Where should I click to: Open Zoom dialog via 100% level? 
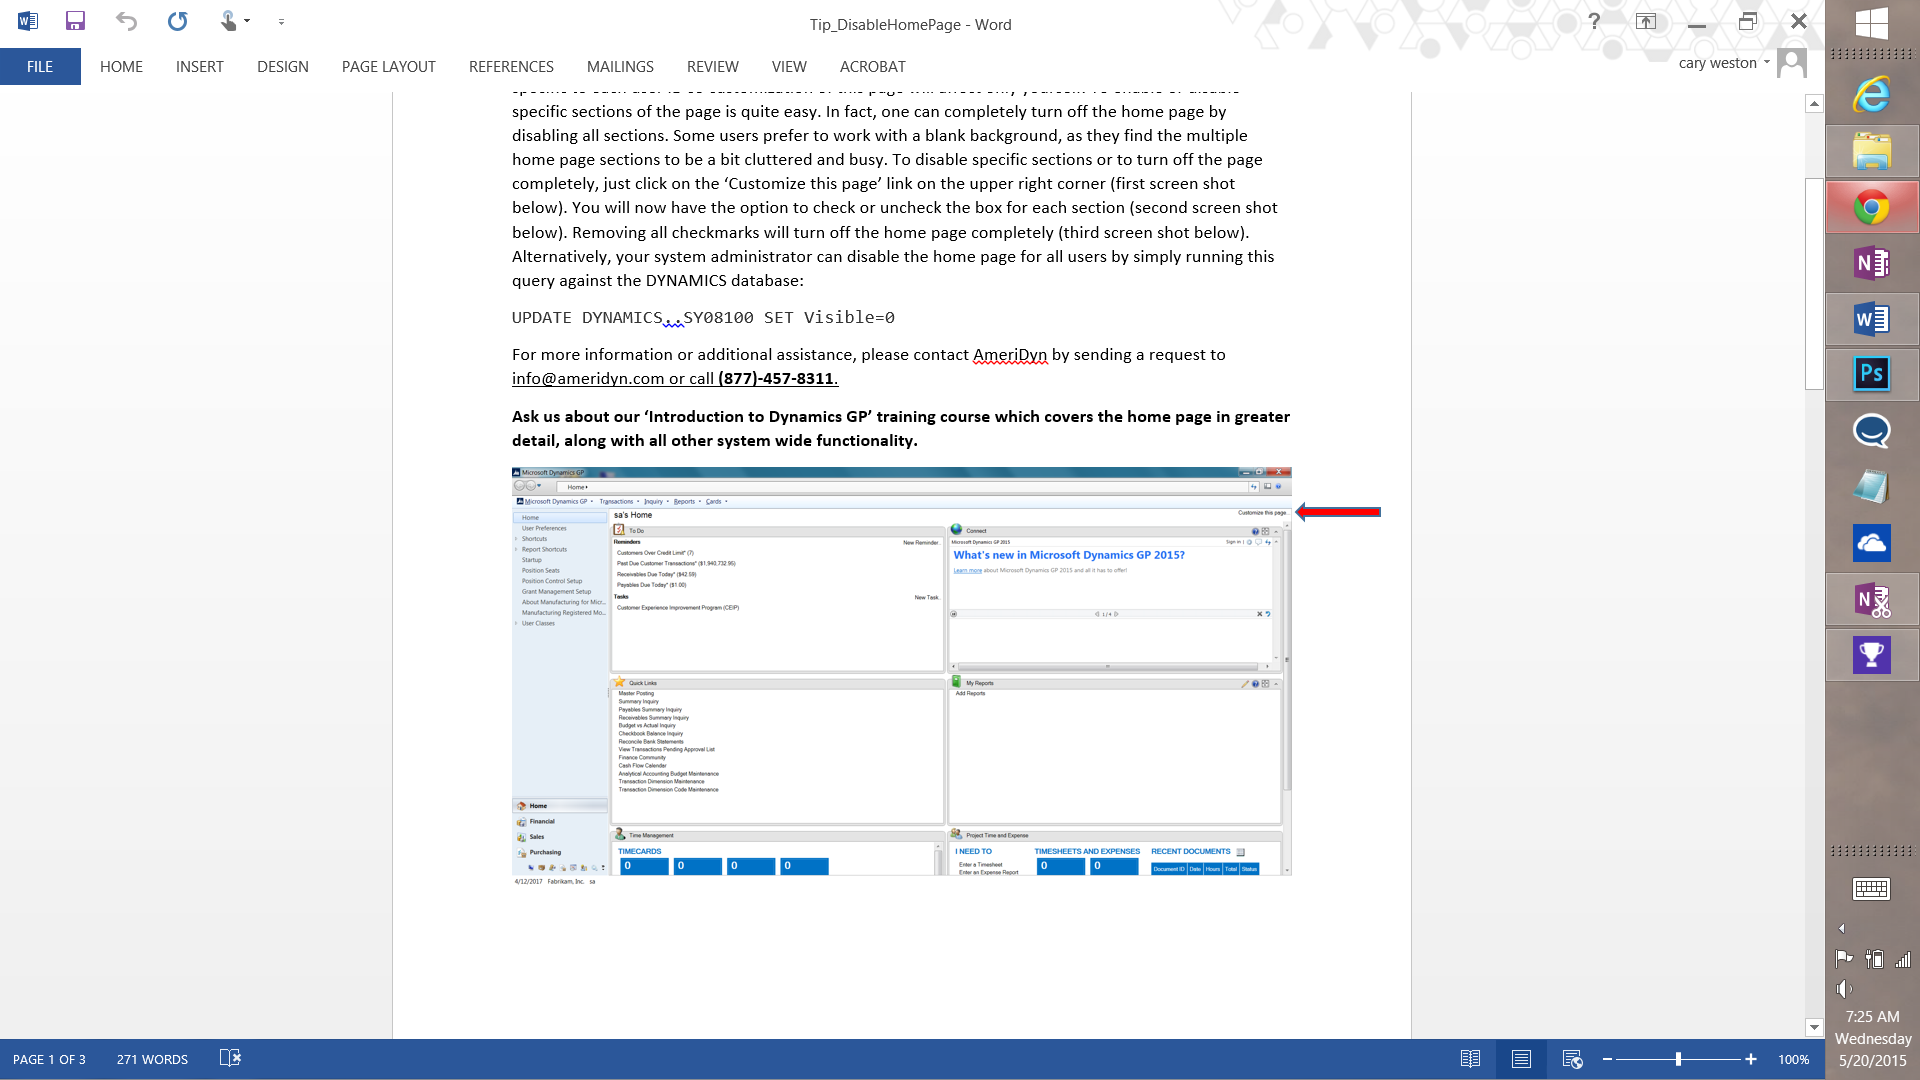pyautogui.click(x=1793, y=1059)
